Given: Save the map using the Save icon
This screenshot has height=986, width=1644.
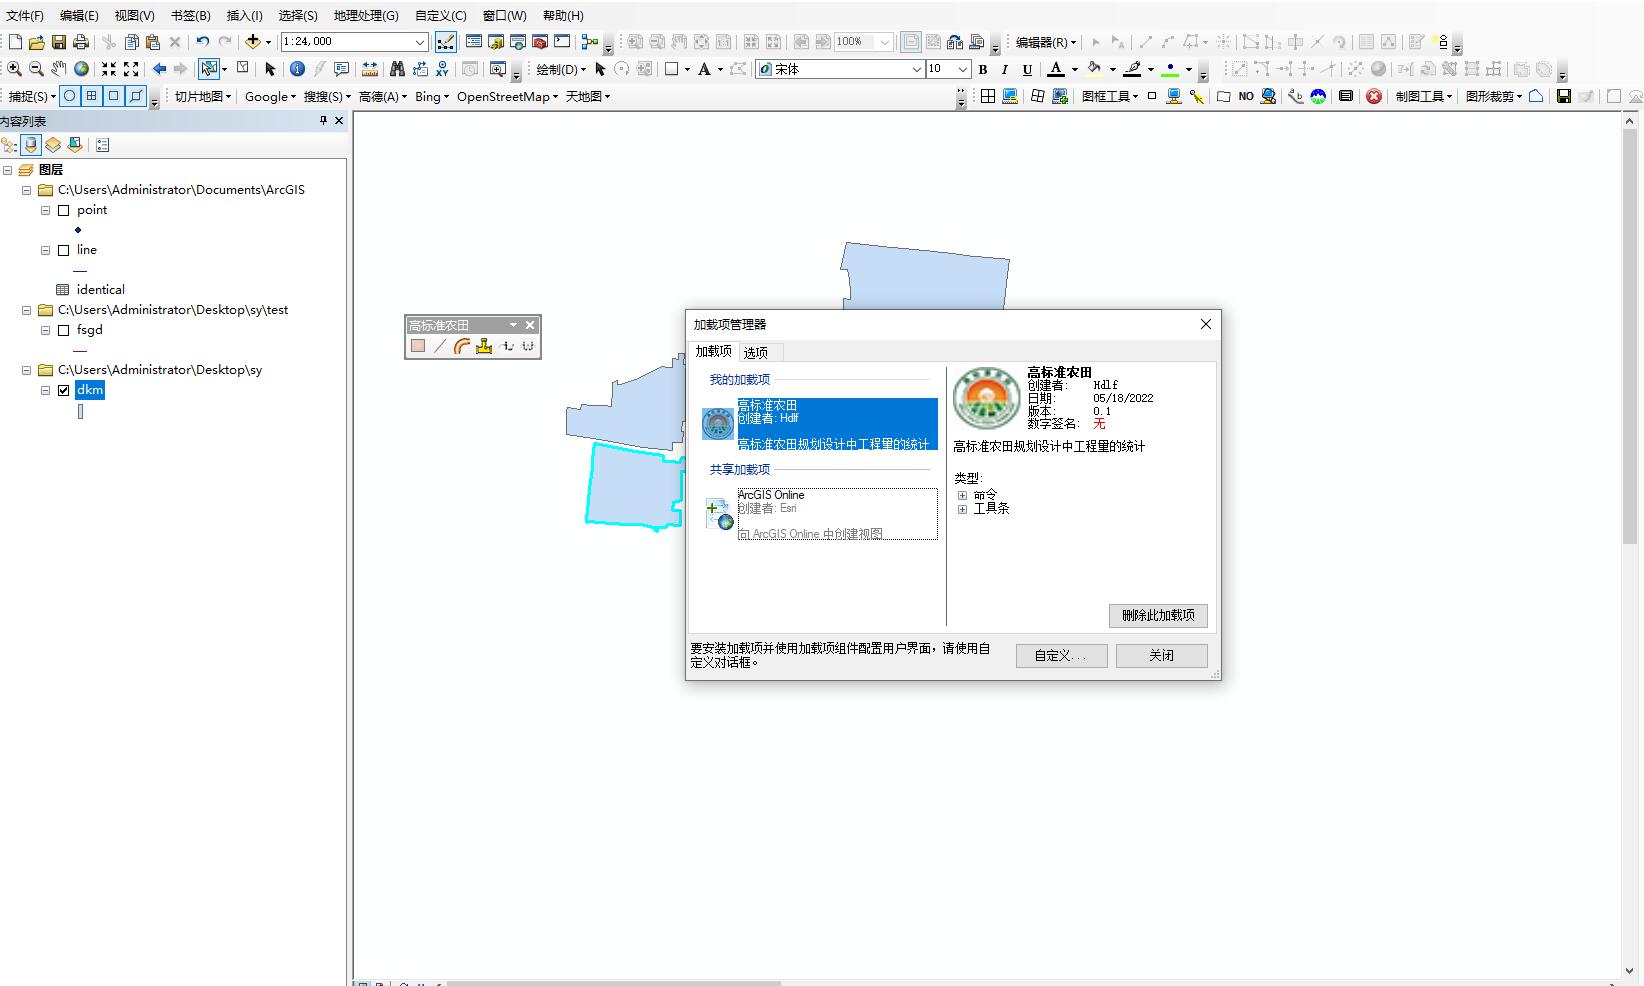Looking at the screenshot, I should [59, 42].
